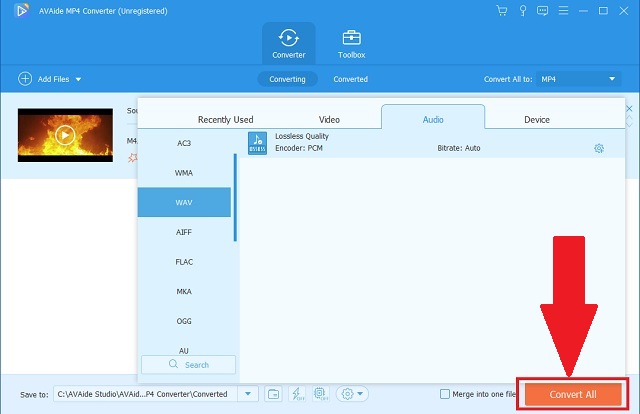The height and width of the screenshot is (414, 640).
Task: Select the Lossless Quality profile icon
Action: pos(258,143)
